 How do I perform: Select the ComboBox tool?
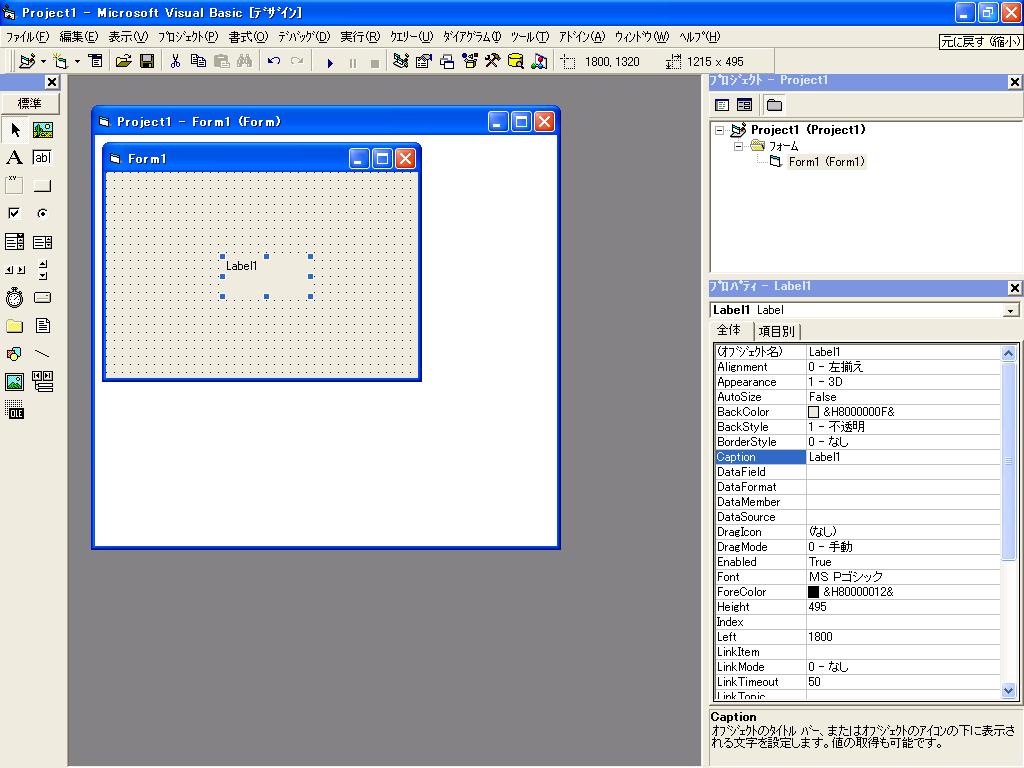14,242
